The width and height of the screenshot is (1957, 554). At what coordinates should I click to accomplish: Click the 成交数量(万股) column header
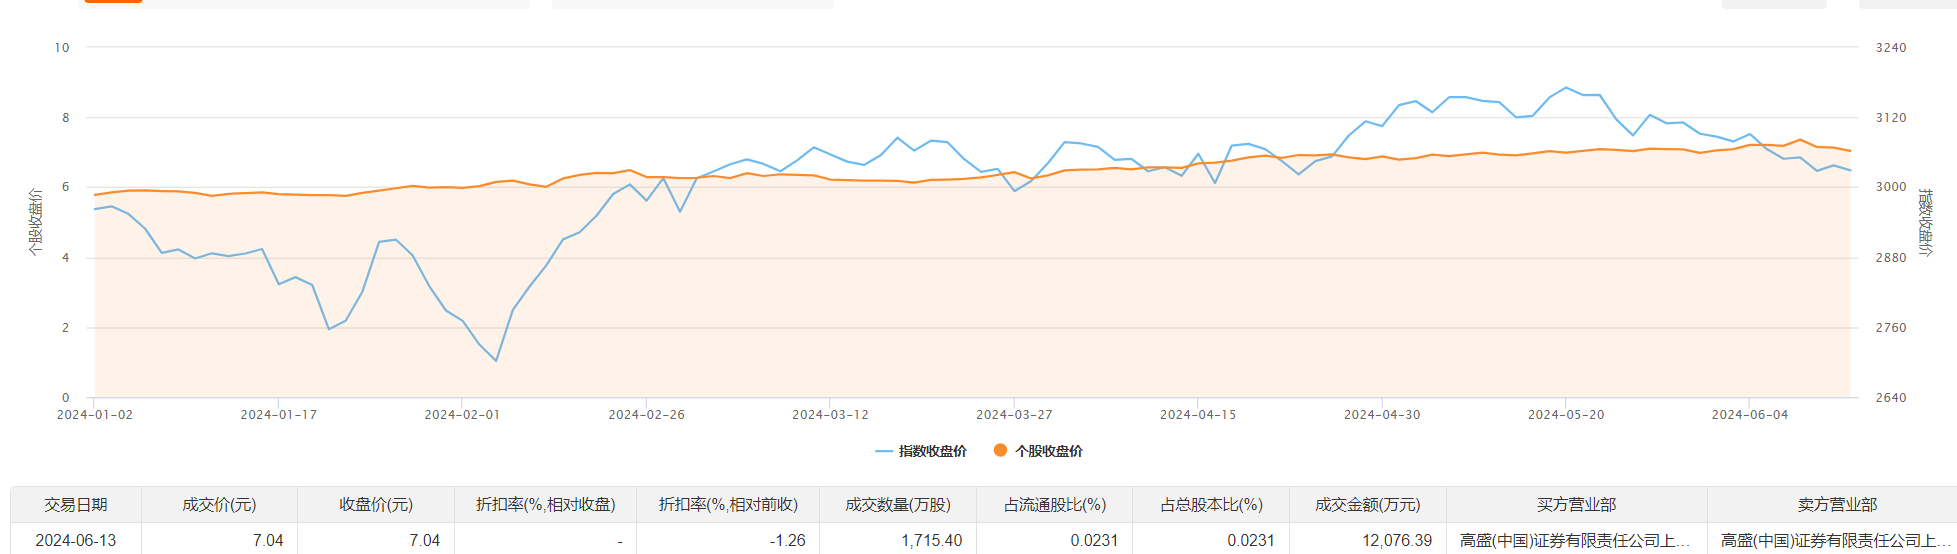tap(898, 505)
